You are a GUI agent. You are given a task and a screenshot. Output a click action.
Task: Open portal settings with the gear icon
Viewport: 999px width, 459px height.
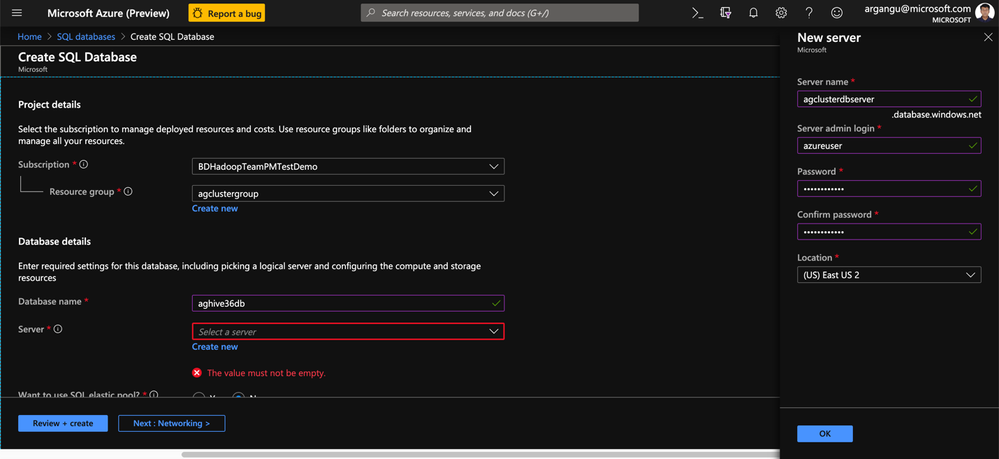pyautogui.click(x=781, y=13)
